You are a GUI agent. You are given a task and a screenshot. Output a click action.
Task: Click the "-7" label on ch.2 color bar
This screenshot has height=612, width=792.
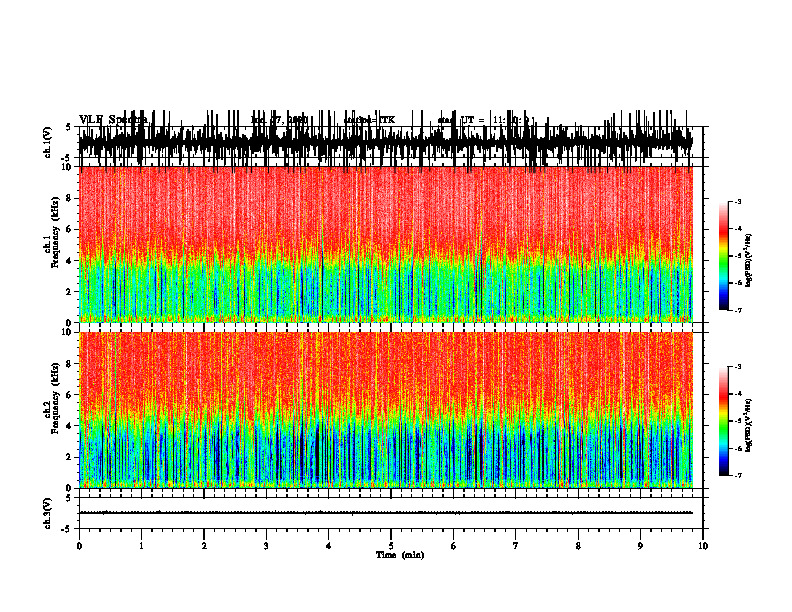pyautogui.click(x=737, y=476)
